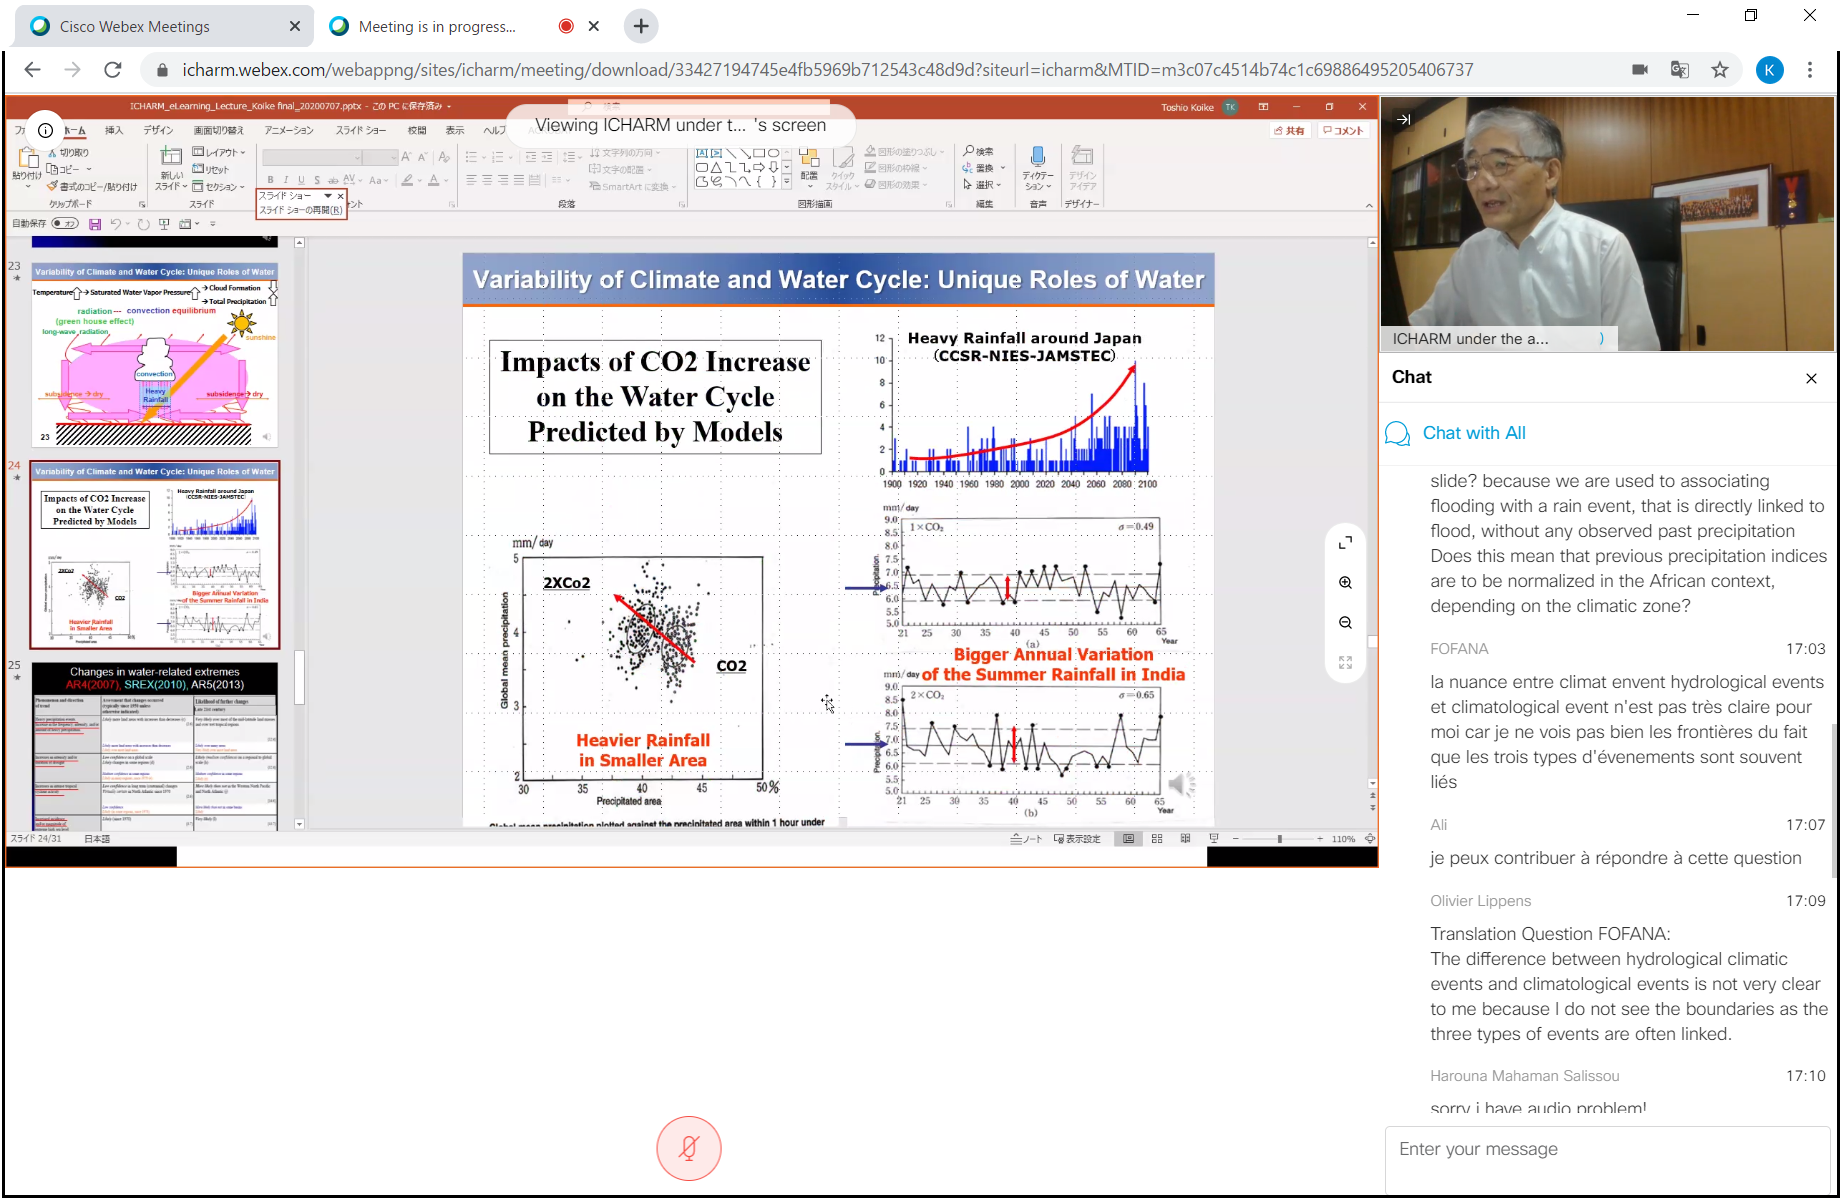1842x1200 pixels.
Task: Select slide 25 Changes in water-related extremes
Action: pos(155,745)
